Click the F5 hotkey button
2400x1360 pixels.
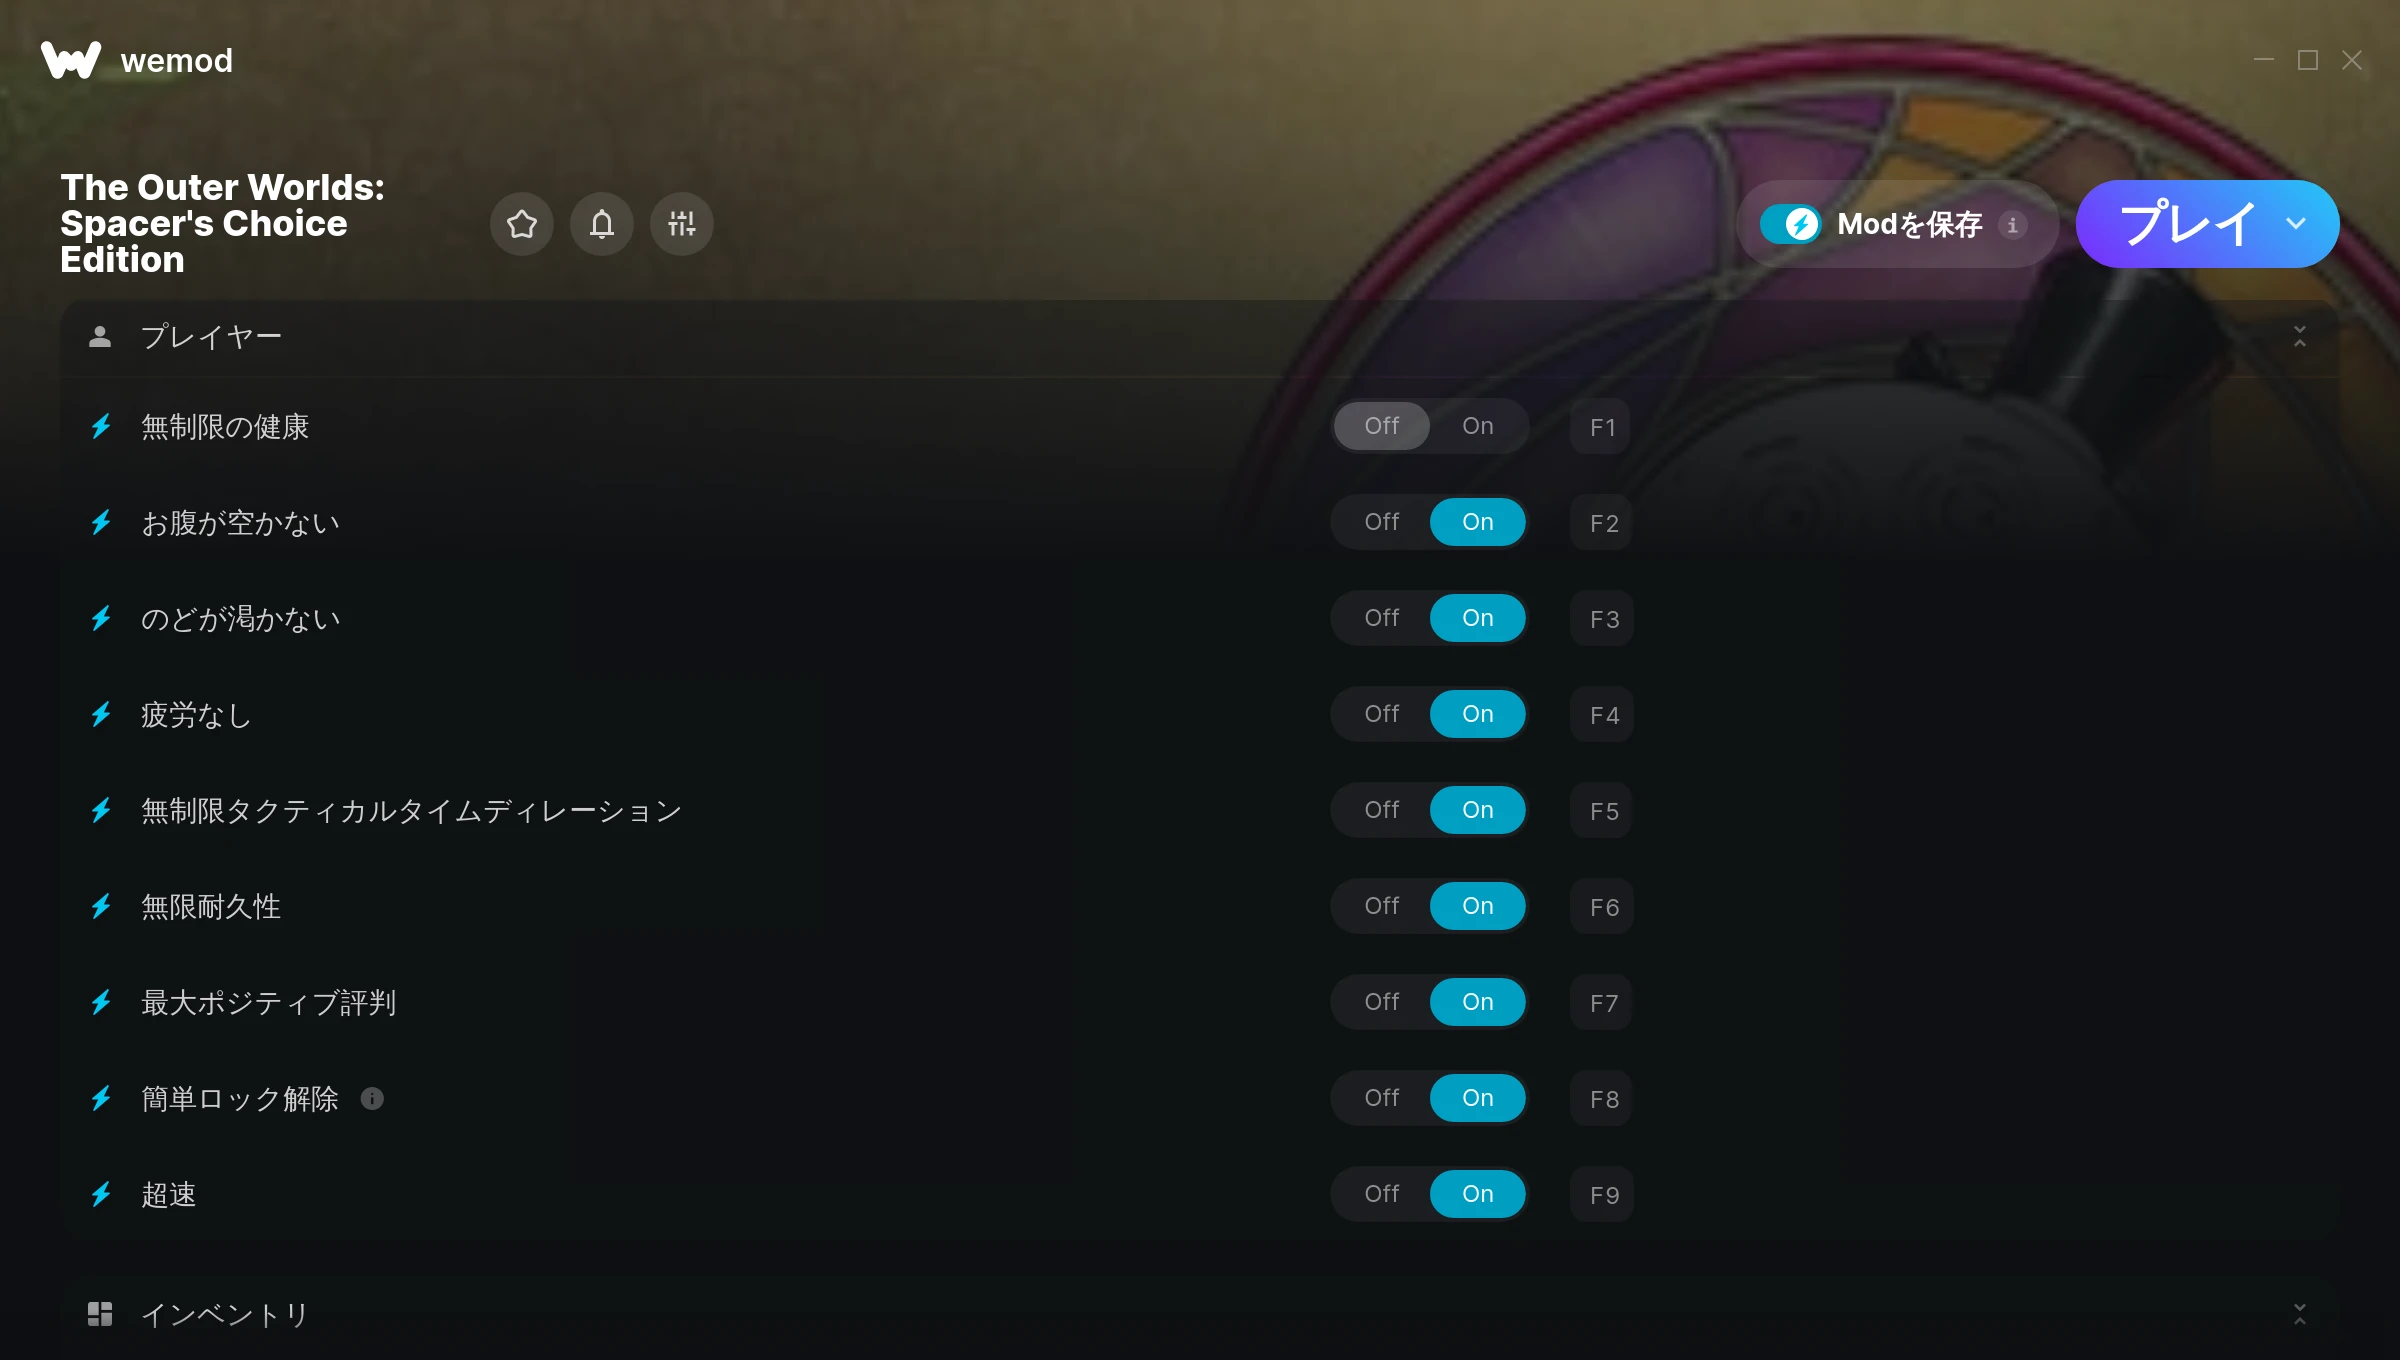click(x=1603, y=811)
